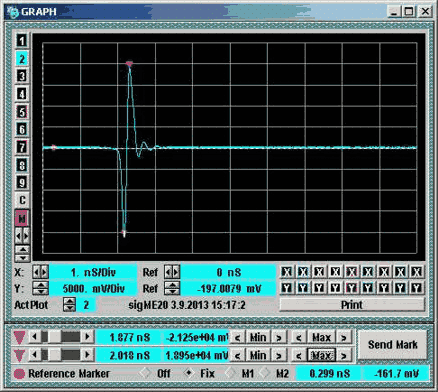Select plot channel 4 button
This screenshot has height=392, width=438.
22,94
